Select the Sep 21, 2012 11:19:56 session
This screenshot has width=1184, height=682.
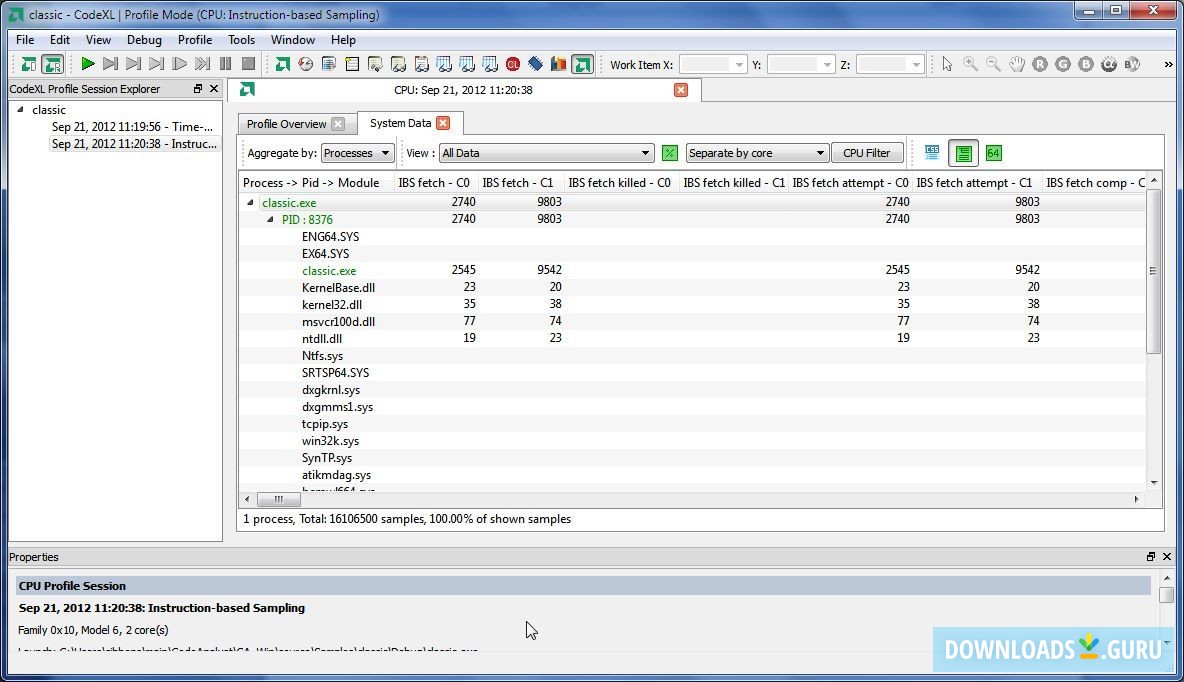coord(132,127)
